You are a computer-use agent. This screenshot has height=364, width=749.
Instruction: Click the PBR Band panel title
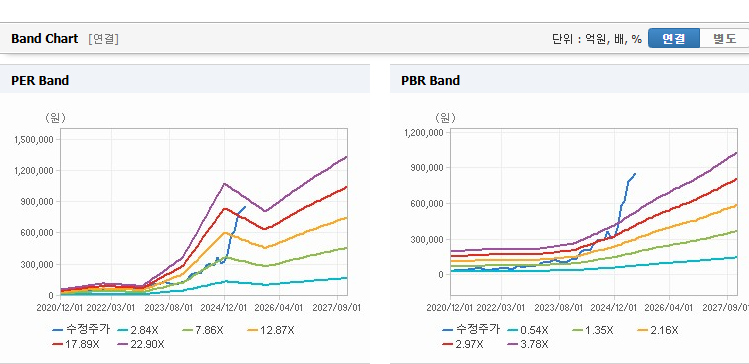pos(430,81)
